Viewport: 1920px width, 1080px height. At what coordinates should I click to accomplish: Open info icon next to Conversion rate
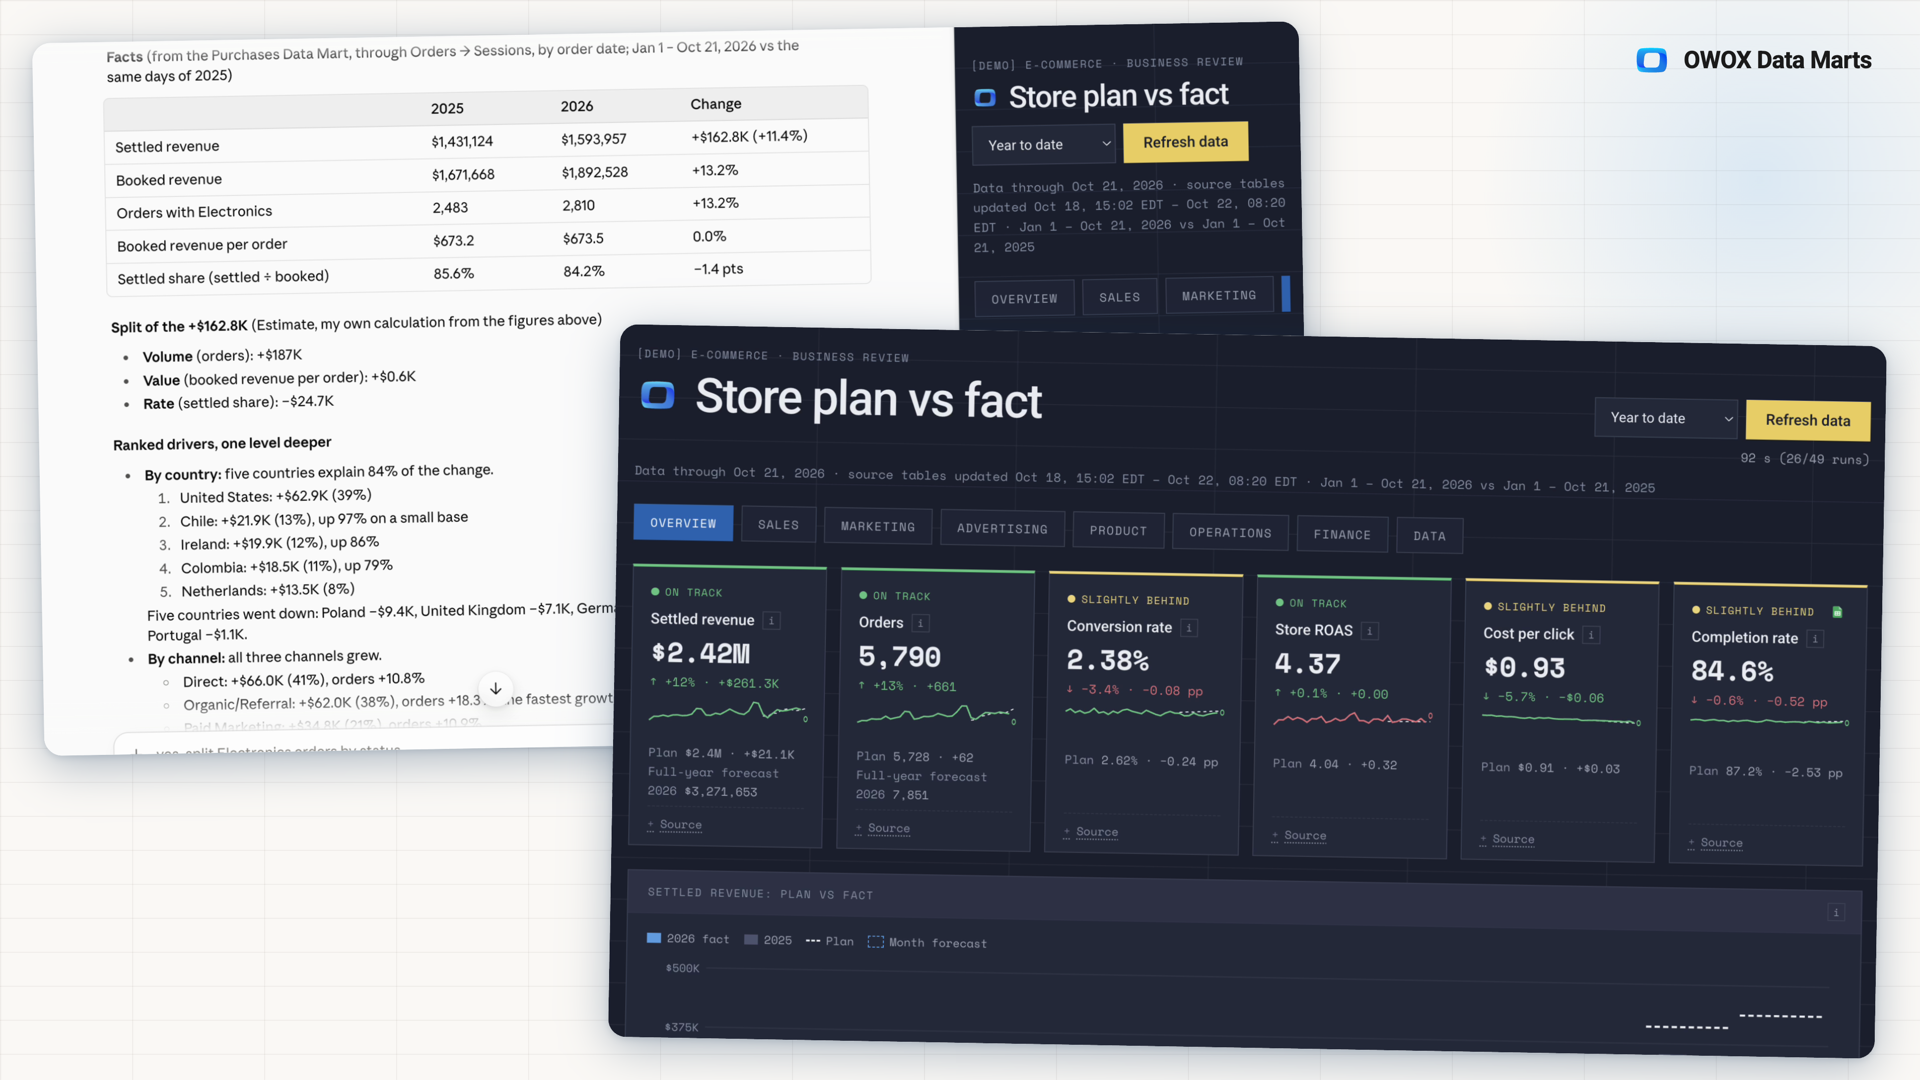(x=1189, y=628)
